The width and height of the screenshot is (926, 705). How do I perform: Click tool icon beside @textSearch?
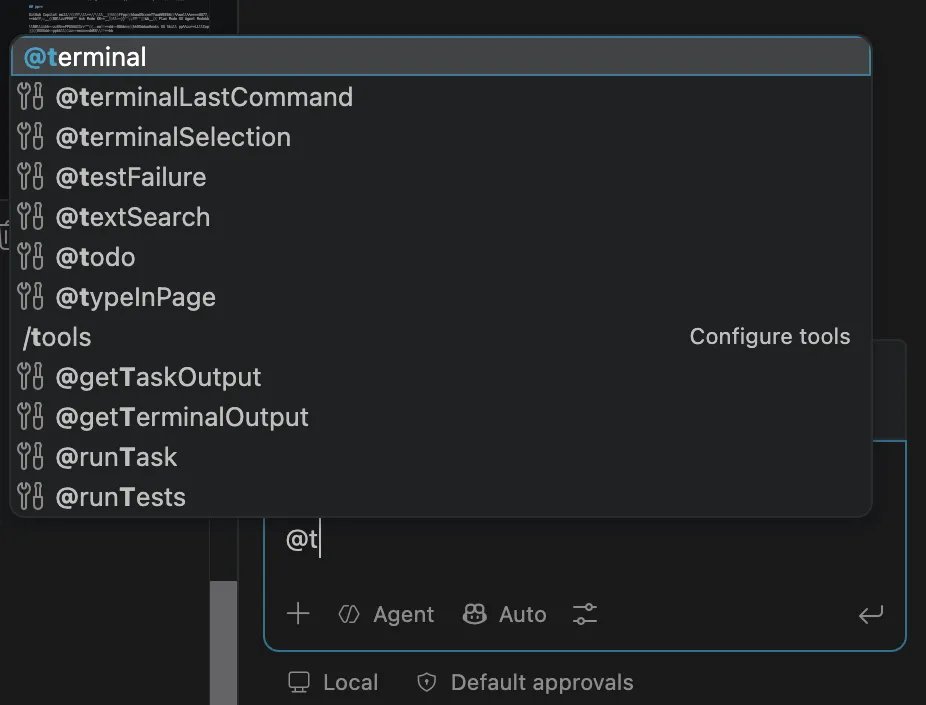click(x=30, y=217)
